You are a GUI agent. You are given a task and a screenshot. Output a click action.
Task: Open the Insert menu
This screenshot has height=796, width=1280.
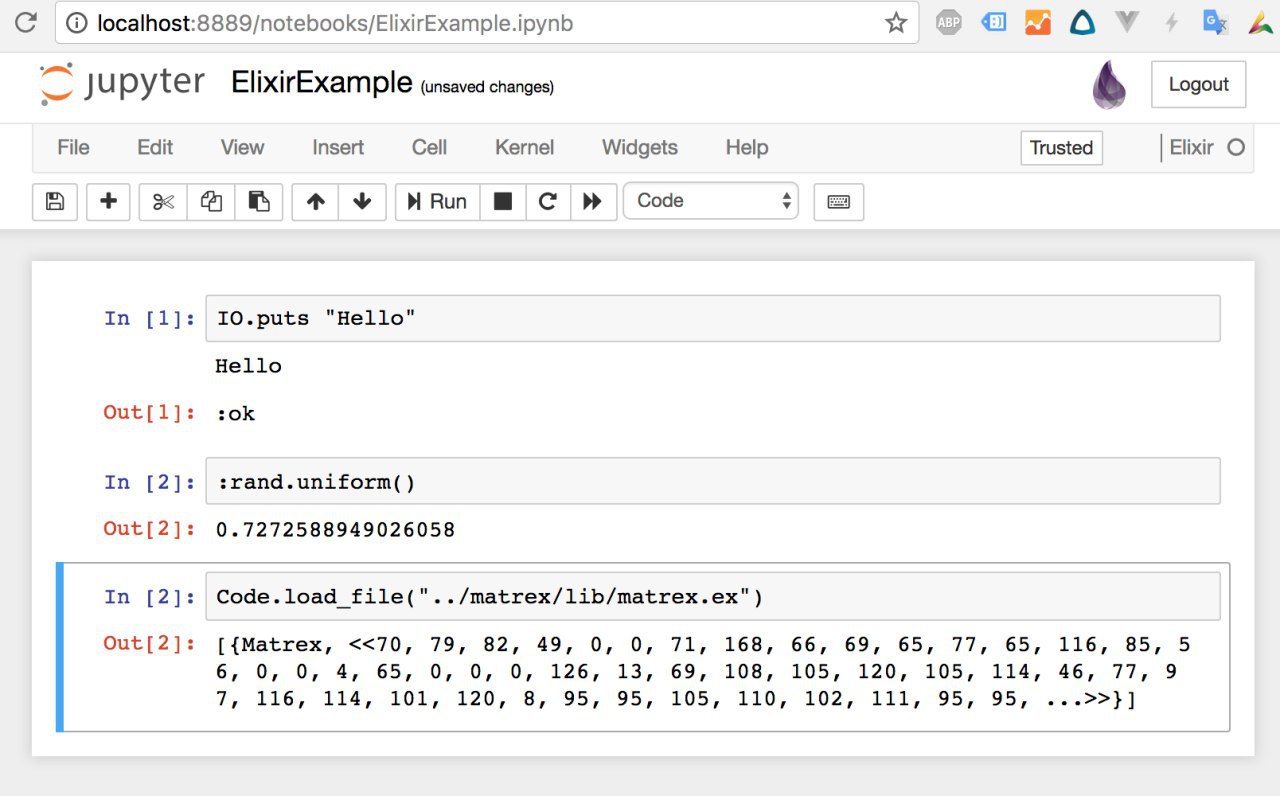(338, 147)
